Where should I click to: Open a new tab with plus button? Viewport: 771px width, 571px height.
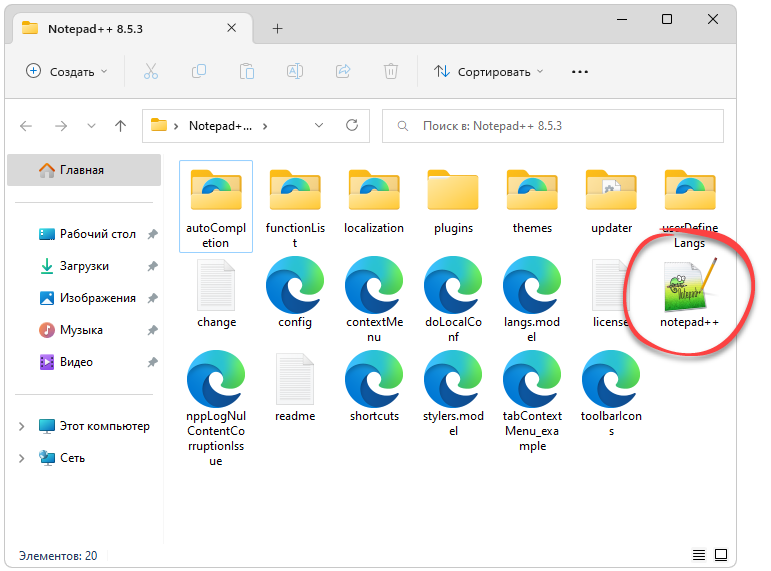[x=277, y=28]
